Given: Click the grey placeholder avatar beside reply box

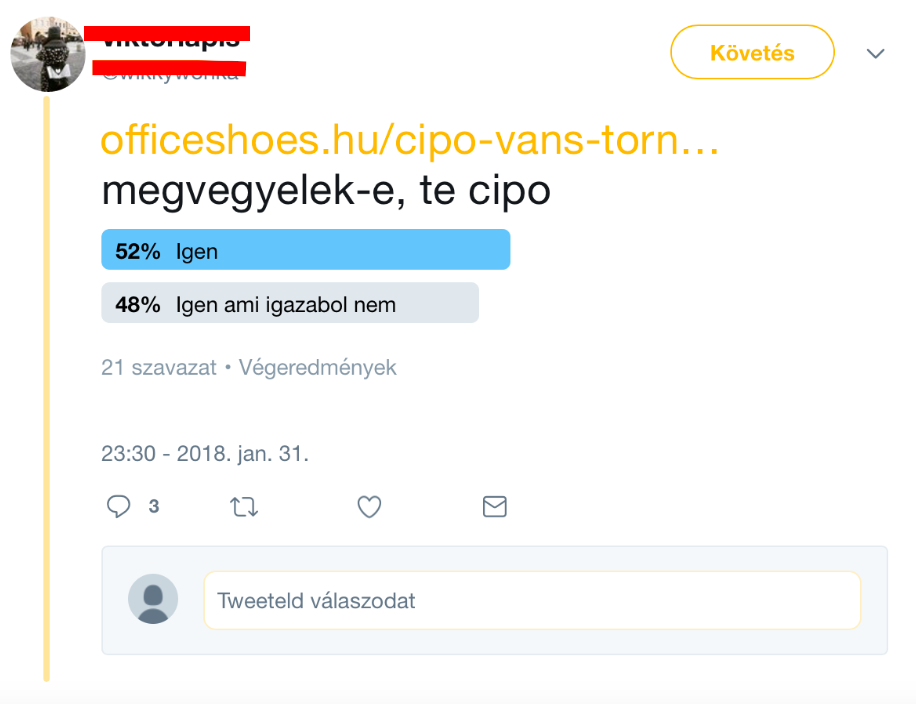Looking at the screenshot, I should 153,599.
